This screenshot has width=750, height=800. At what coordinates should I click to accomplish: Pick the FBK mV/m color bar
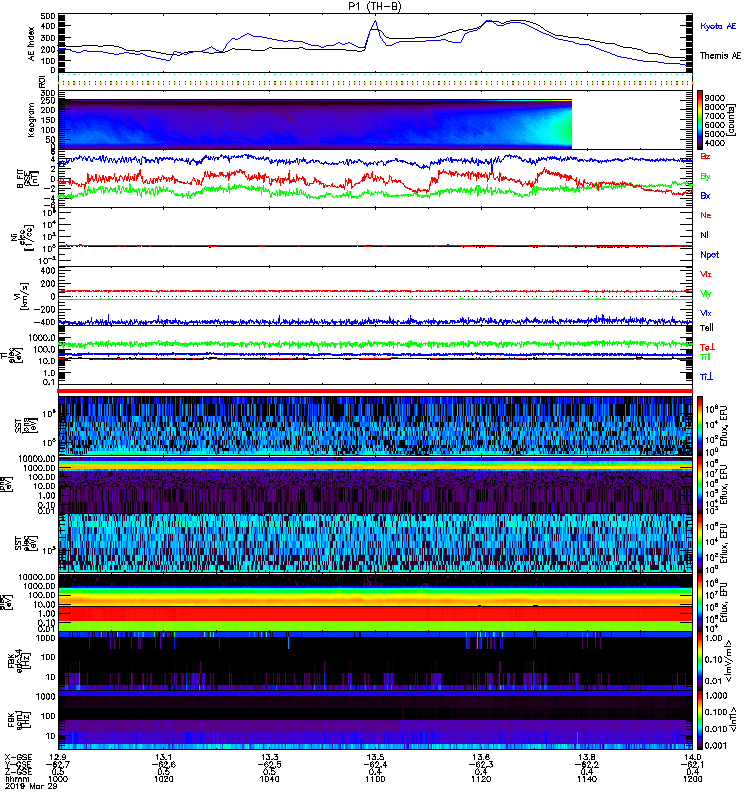click(x=700, y=661)
